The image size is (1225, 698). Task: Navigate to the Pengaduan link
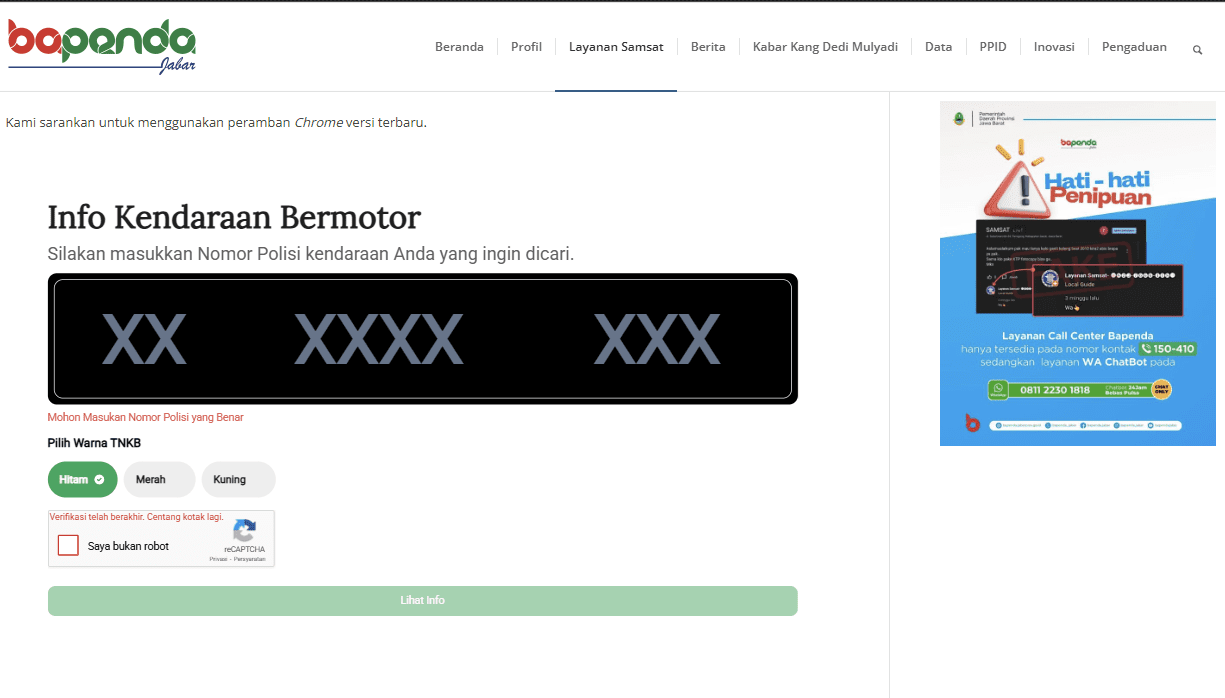tap(1134, 47)
